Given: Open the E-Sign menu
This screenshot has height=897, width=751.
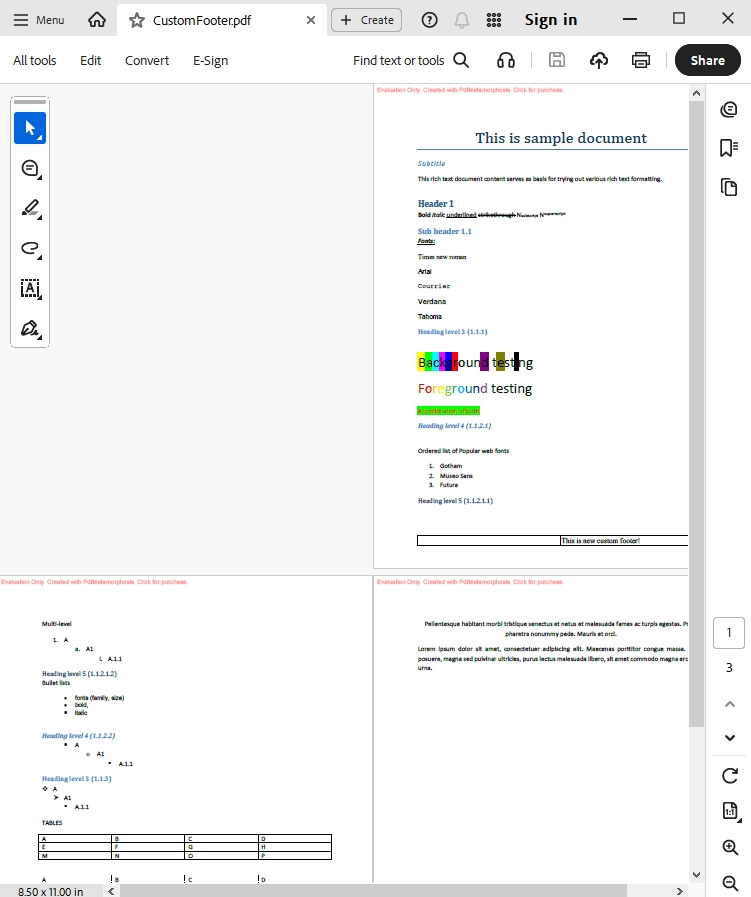Looking at the screenshot, I should pos(210,61).
